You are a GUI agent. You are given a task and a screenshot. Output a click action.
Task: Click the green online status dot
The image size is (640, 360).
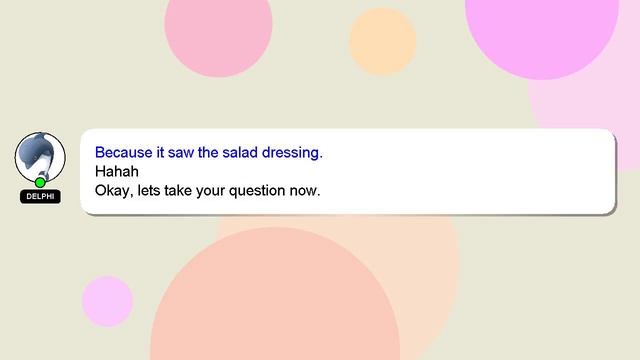tap(40, 182)
